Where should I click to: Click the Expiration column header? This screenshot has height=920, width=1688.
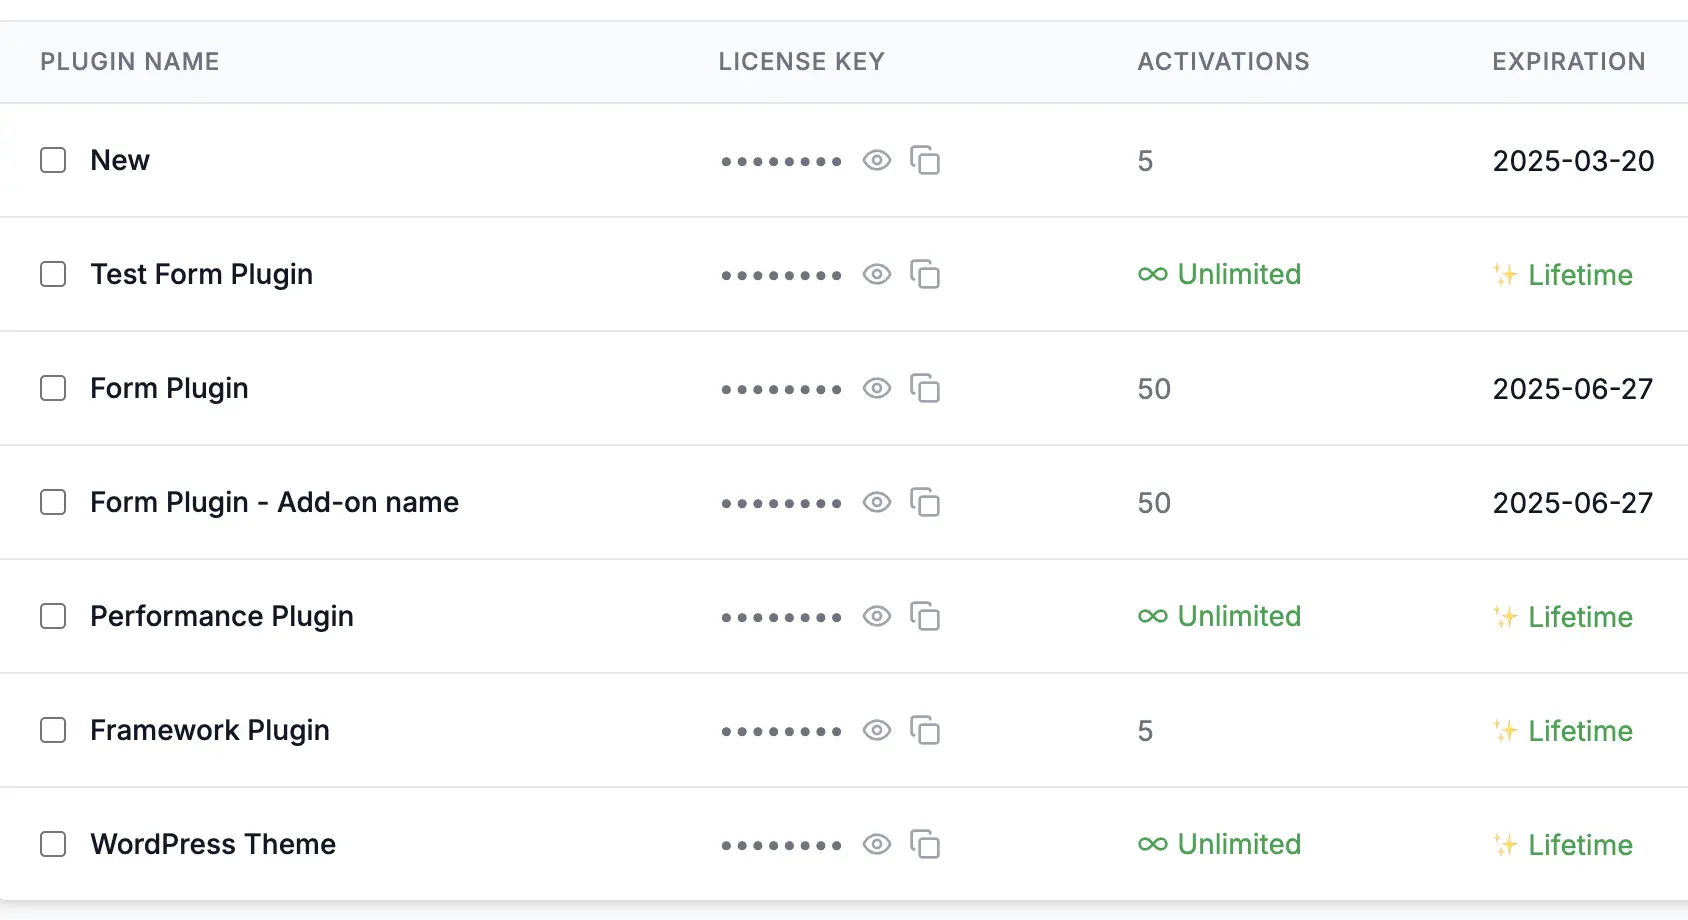1568,62
